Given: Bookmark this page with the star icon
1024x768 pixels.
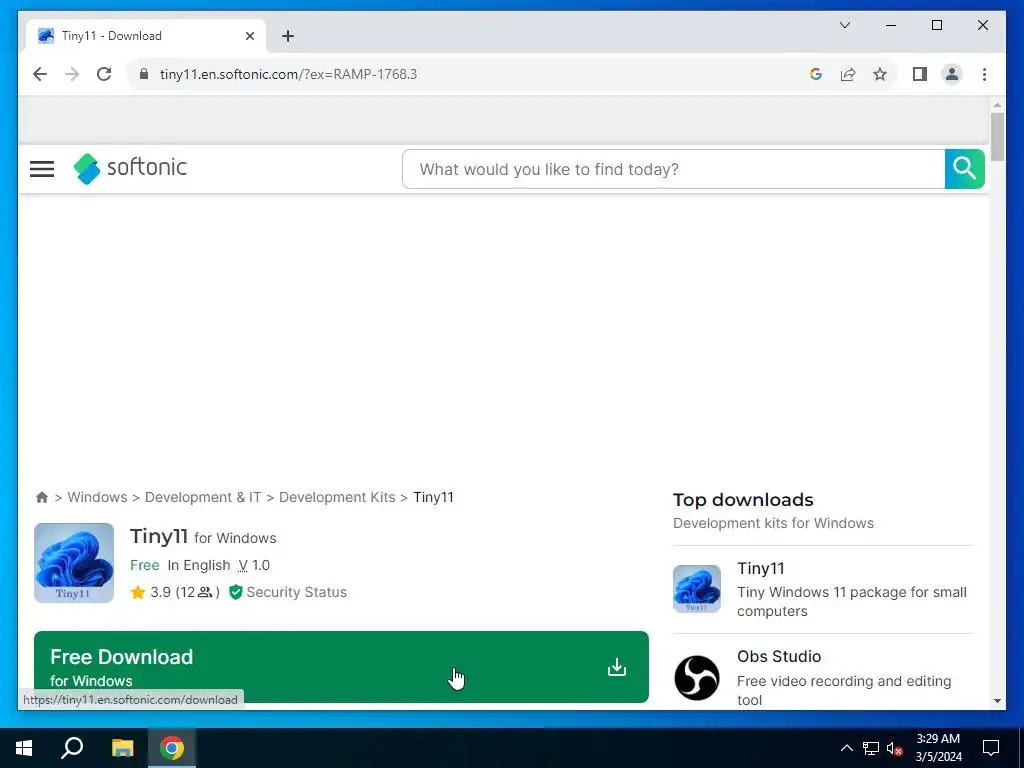Looking at the screenshot, I should coord(880,74).
